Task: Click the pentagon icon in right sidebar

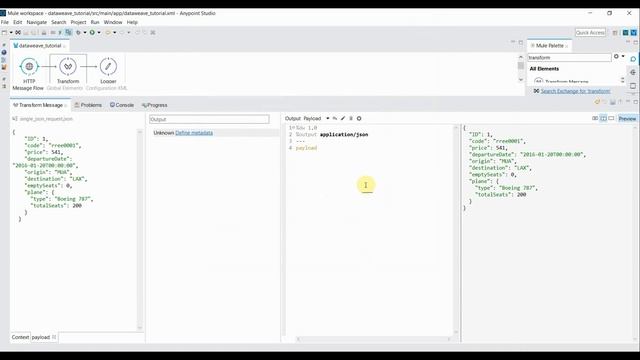Action: point(633,59)
